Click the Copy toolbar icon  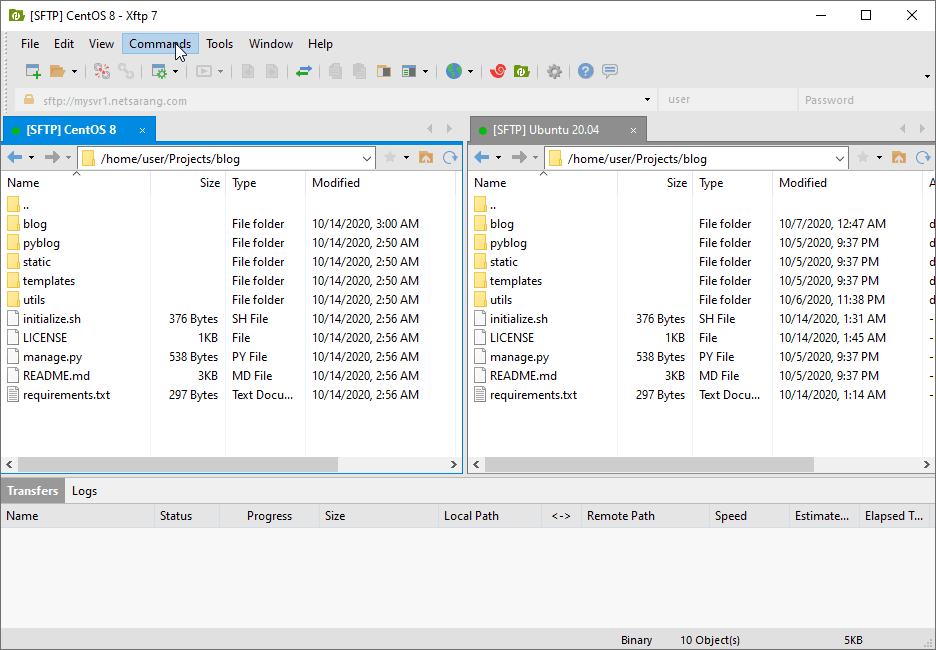(x=335, y=72)
